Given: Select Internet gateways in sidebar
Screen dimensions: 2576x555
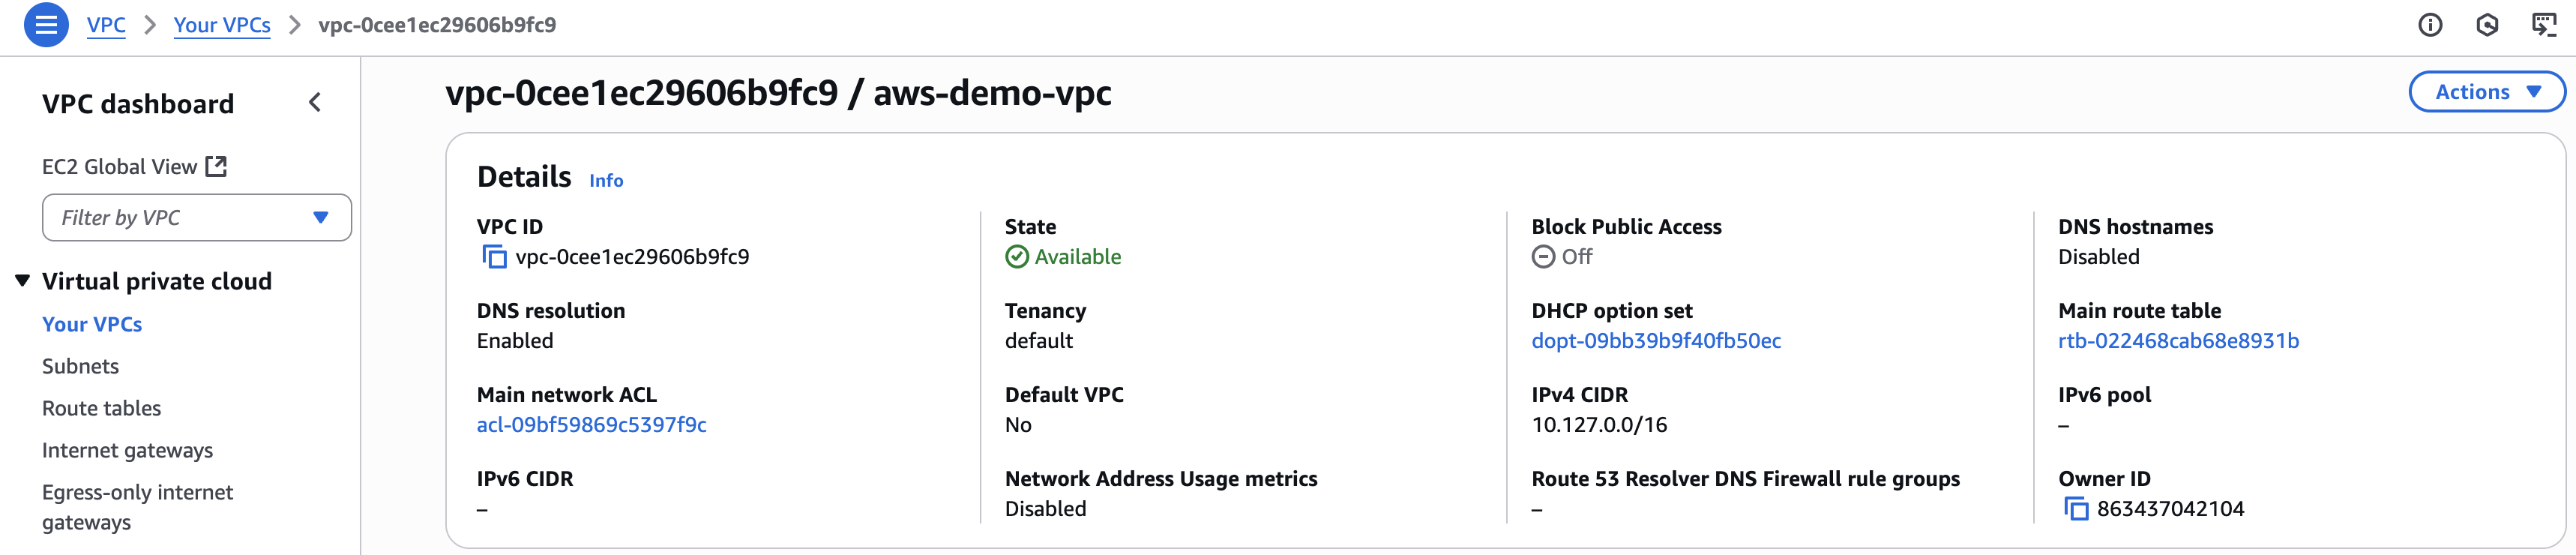Looking at the screenshot, I should pos(127,450).
